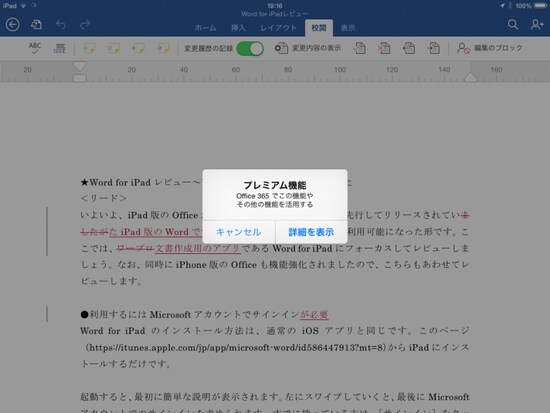Select the left indent box on ruler
550x413 pixels.
80,78
